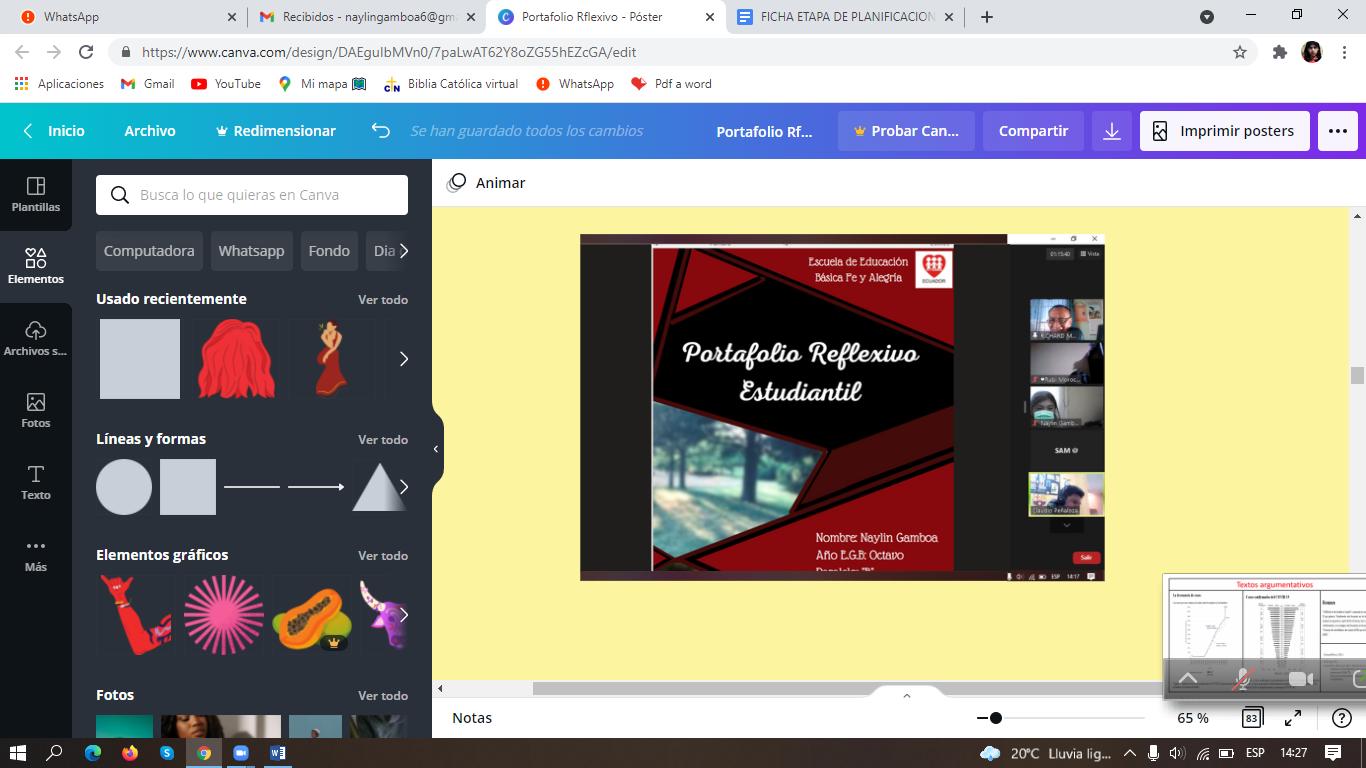Click the download icon in Canva header
The height and width of the screenshot is (768, 1366).
click(x=1112, y=131)
